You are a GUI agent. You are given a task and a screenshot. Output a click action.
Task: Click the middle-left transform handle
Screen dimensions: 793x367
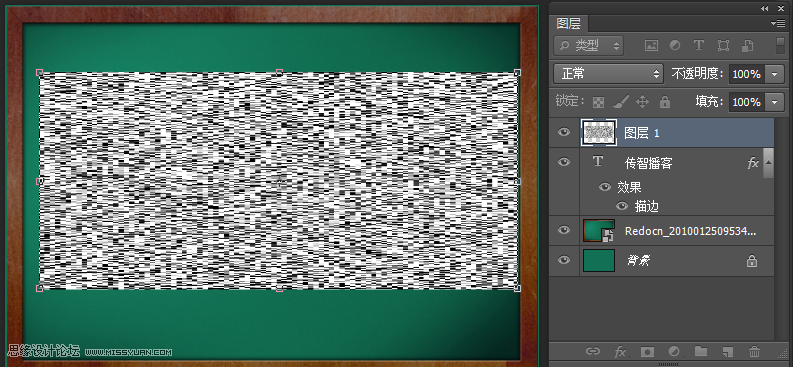coord(39,180)
